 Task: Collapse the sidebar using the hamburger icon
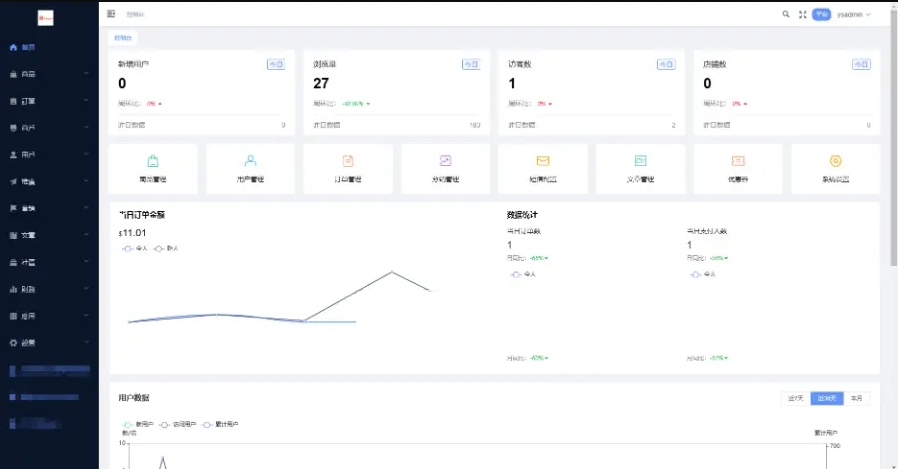[x=111, y=14]
